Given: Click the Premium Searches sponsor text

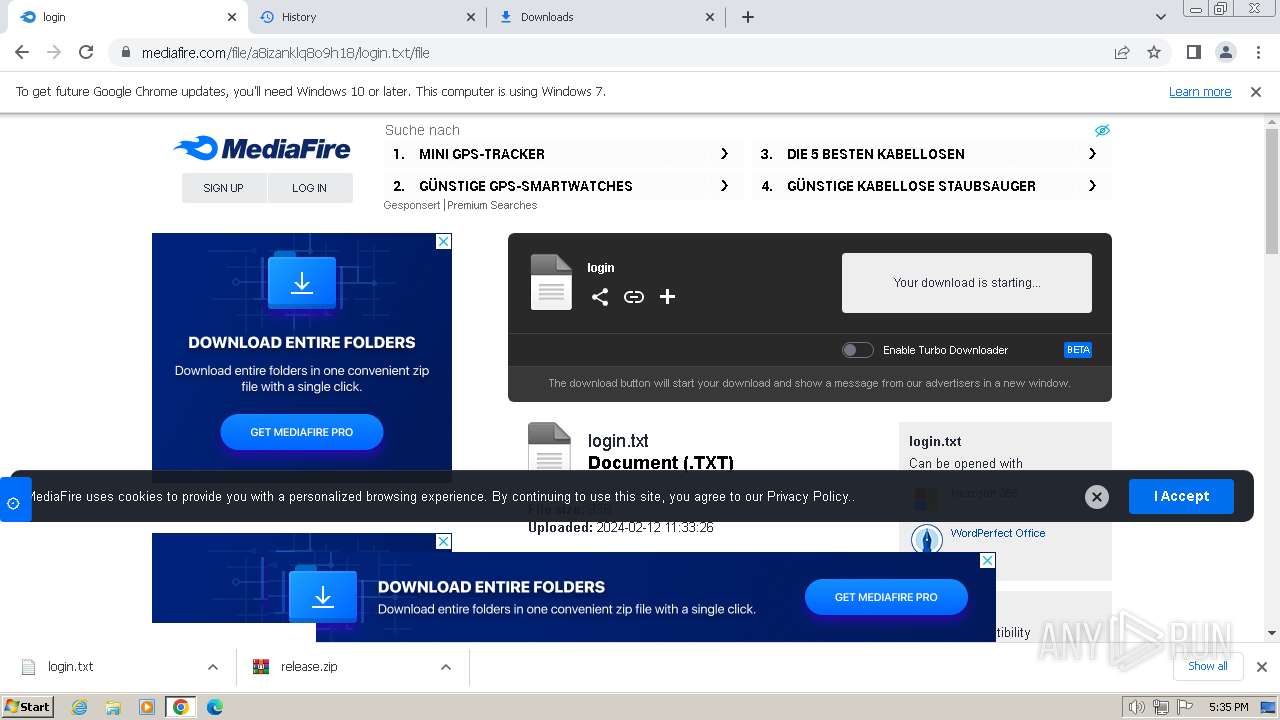Looking at the screenshot, I should point(492,205).
